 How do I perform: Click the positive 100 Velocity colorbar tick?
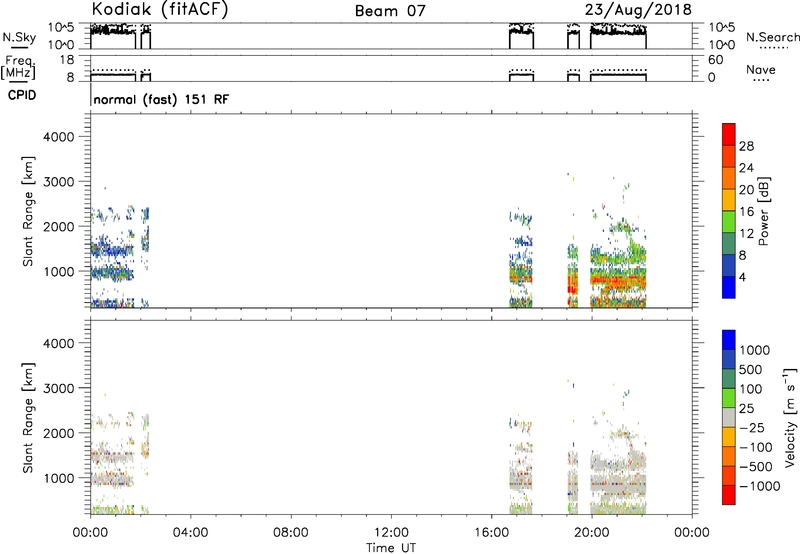(751, 389)
